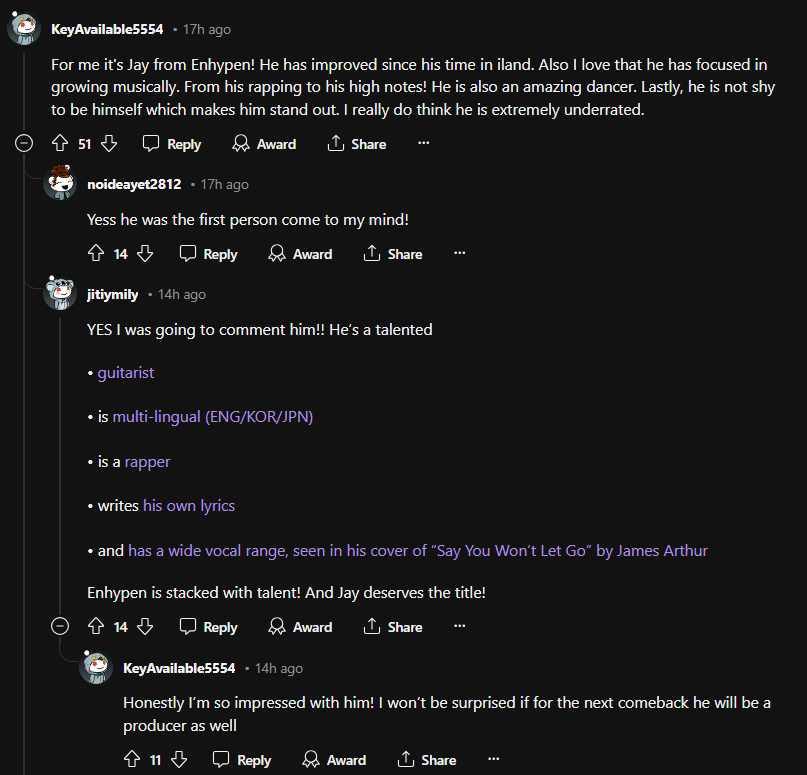
Task: Share the top comment by KeyAvailable5554
Action: 356,143
